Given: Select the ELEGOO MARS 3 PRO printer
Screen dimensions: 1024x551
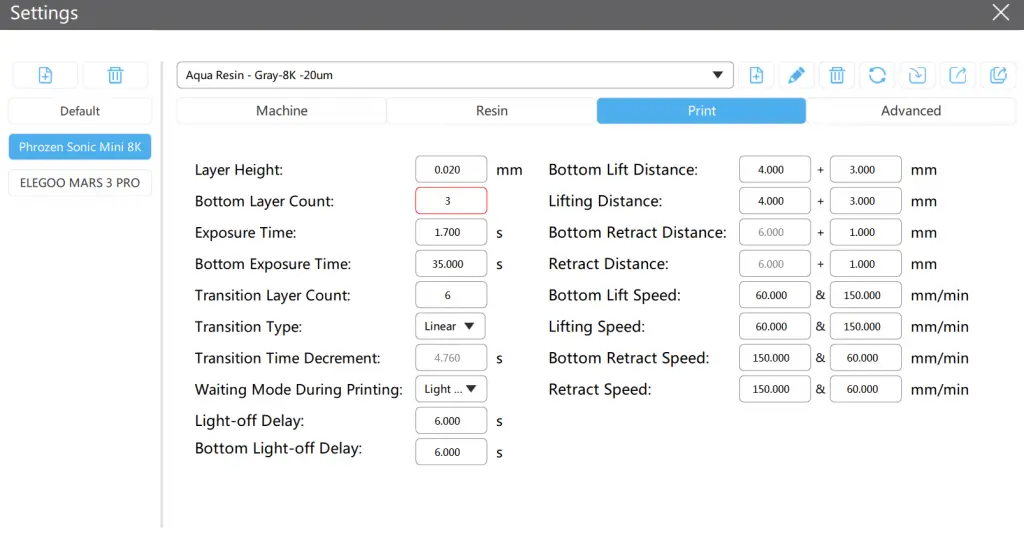Looking at the screenshot, I should pyautogui.click(x=80, y=183).
